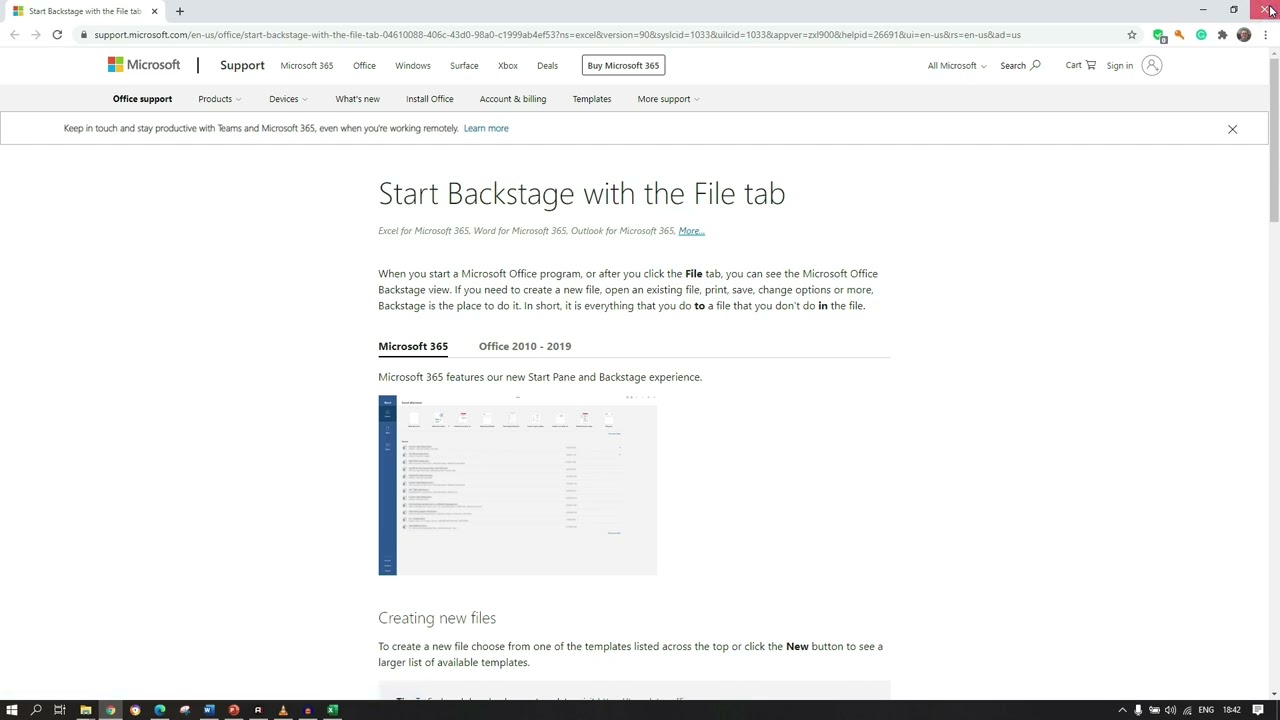The image size is (1280, 720).
Task: Open Surface in top navigation
Action: (464, 66)
